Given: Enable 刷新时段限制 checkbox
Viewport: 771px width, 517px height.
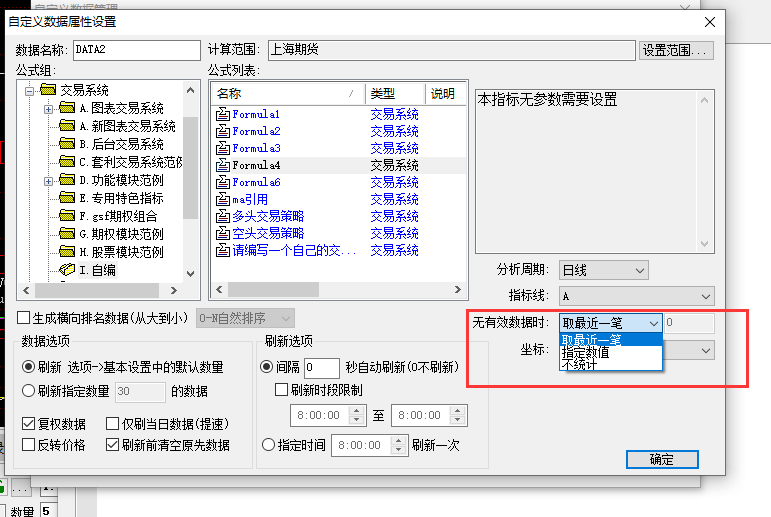Looking at the screenshot, I should tap(281, 390).
